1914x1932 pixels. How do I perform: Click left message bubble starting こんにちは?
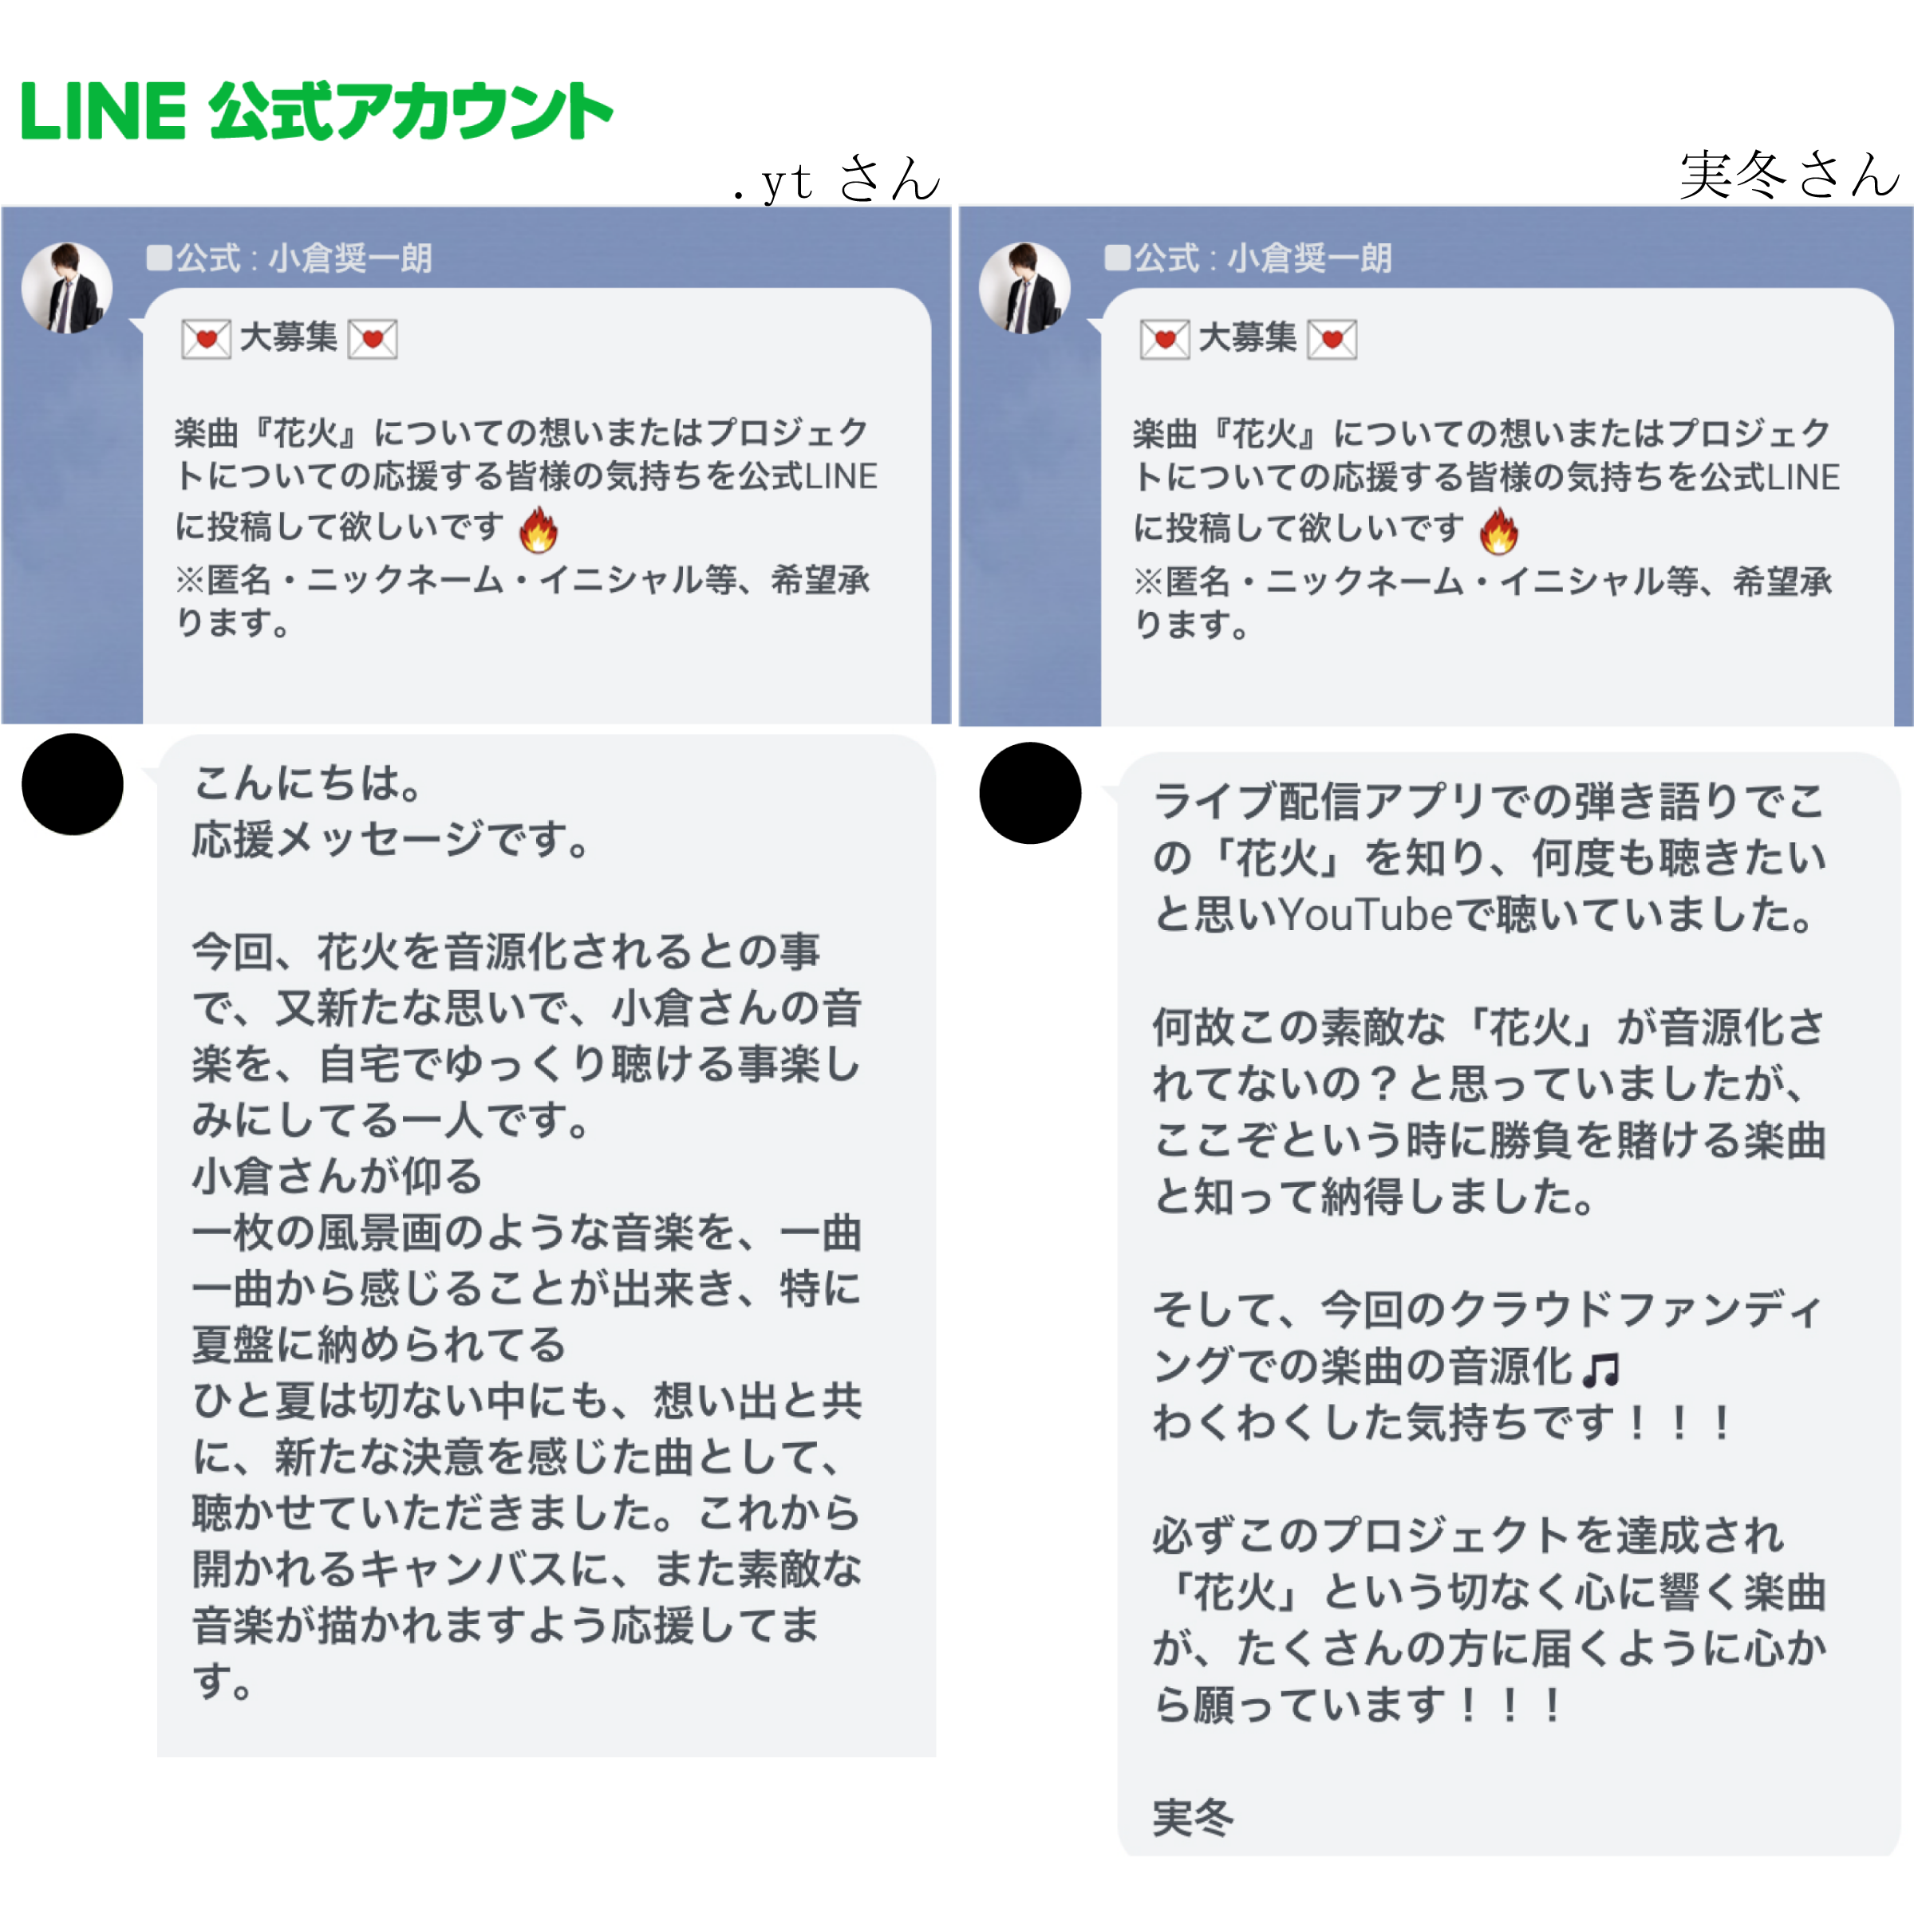(546, 1246)
